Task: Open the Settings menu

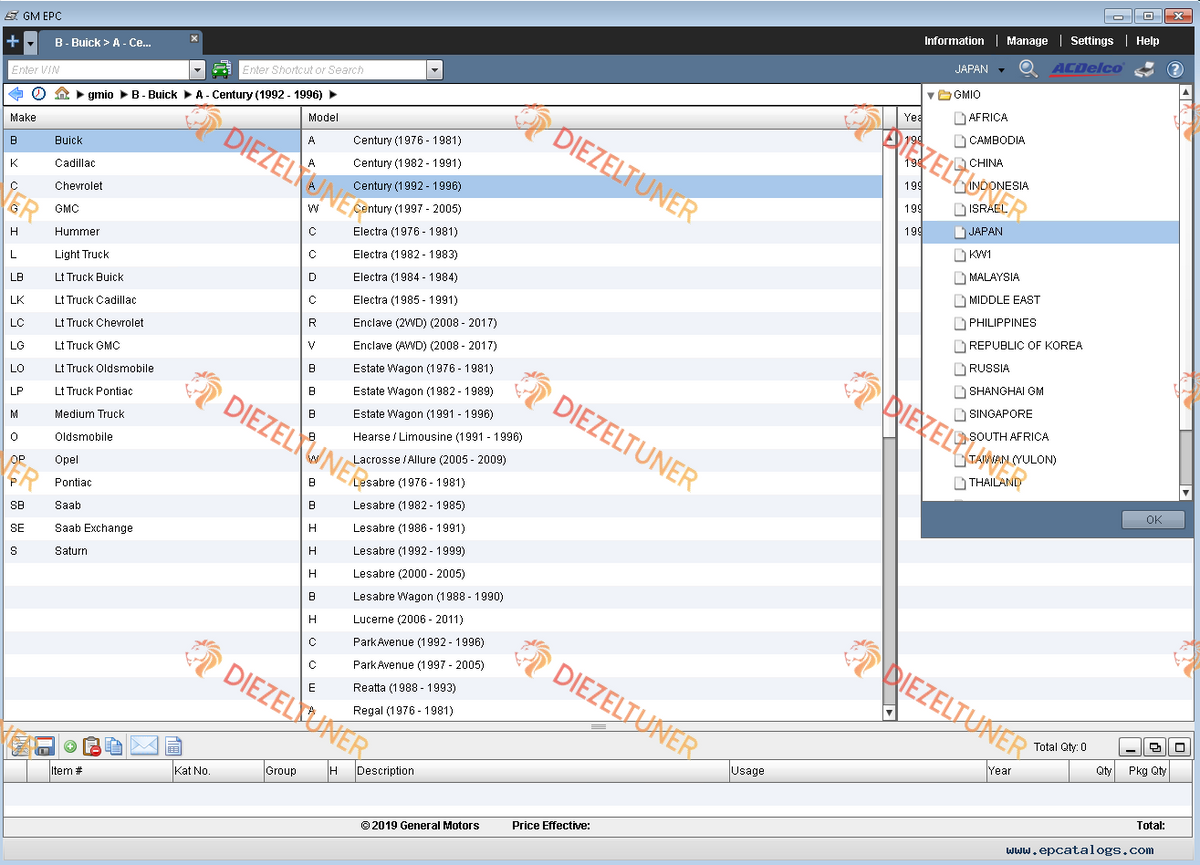Action: point(1091,41)
